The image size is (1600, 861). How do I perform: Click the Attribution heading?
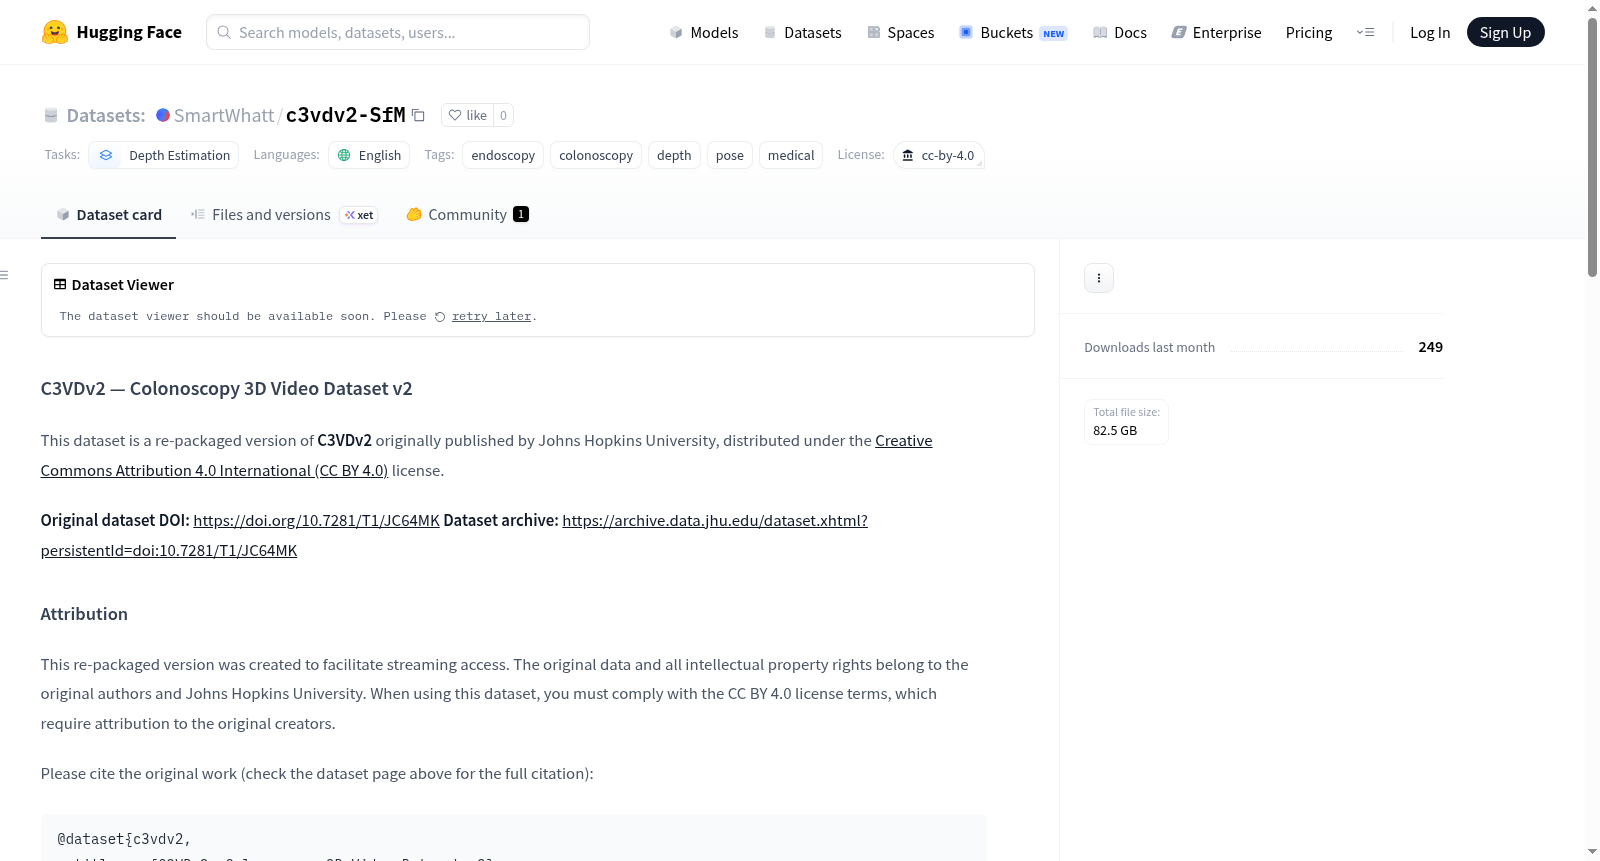point(84,614)
